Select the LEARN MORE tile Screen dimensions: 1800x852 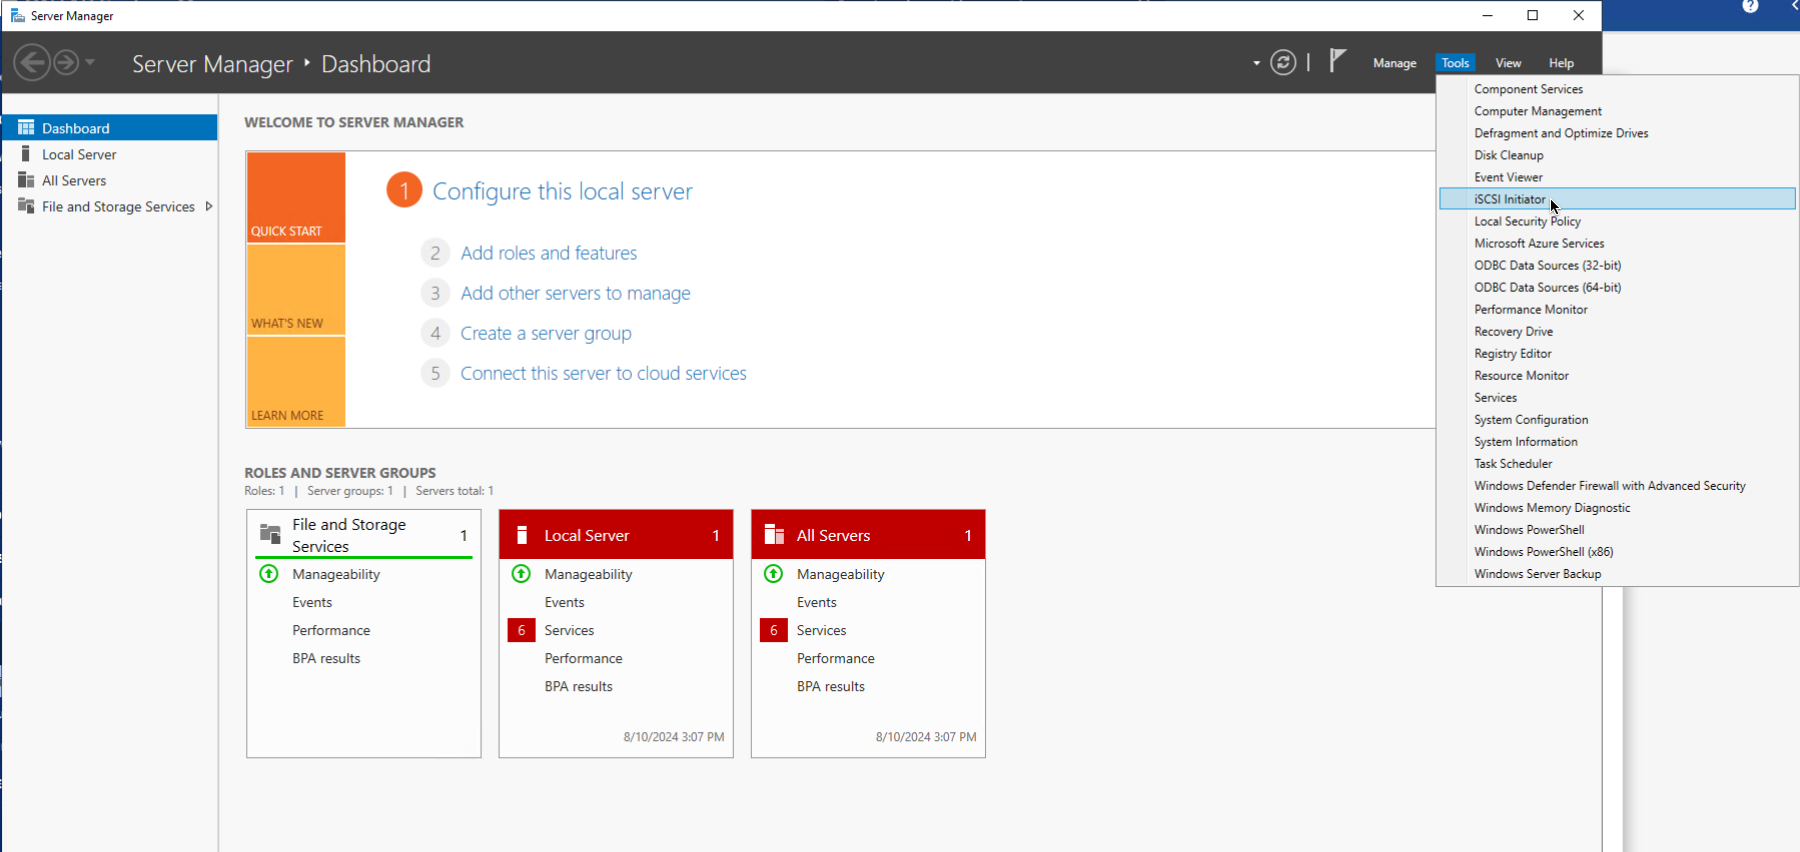296,382
